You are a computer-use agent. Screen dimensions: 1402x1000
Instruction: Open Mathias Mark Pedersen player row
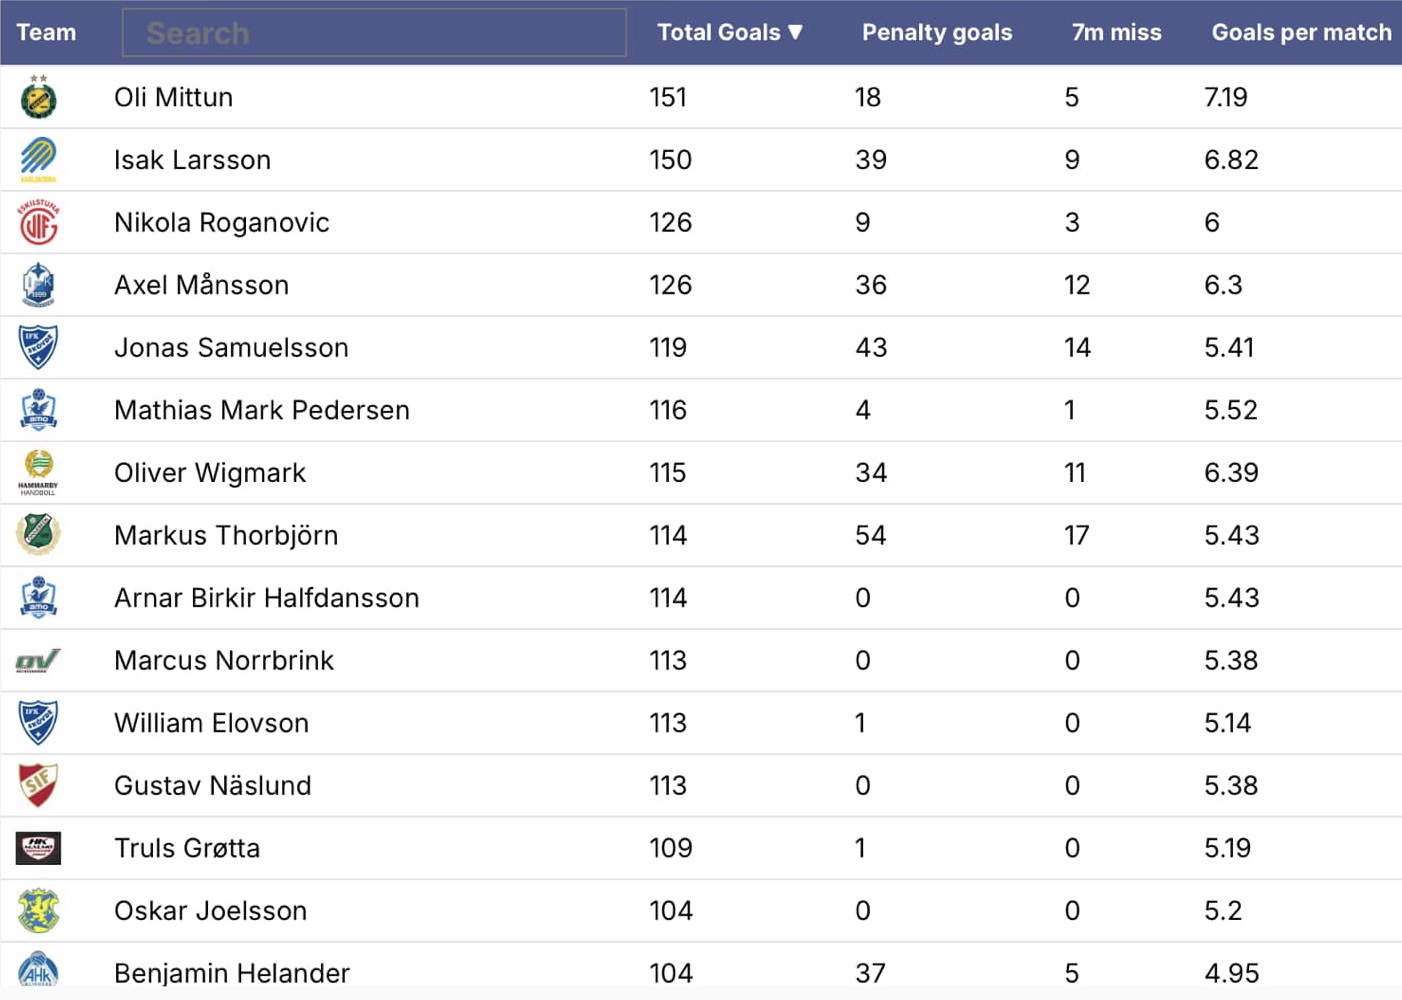click(x=262, y=410)
